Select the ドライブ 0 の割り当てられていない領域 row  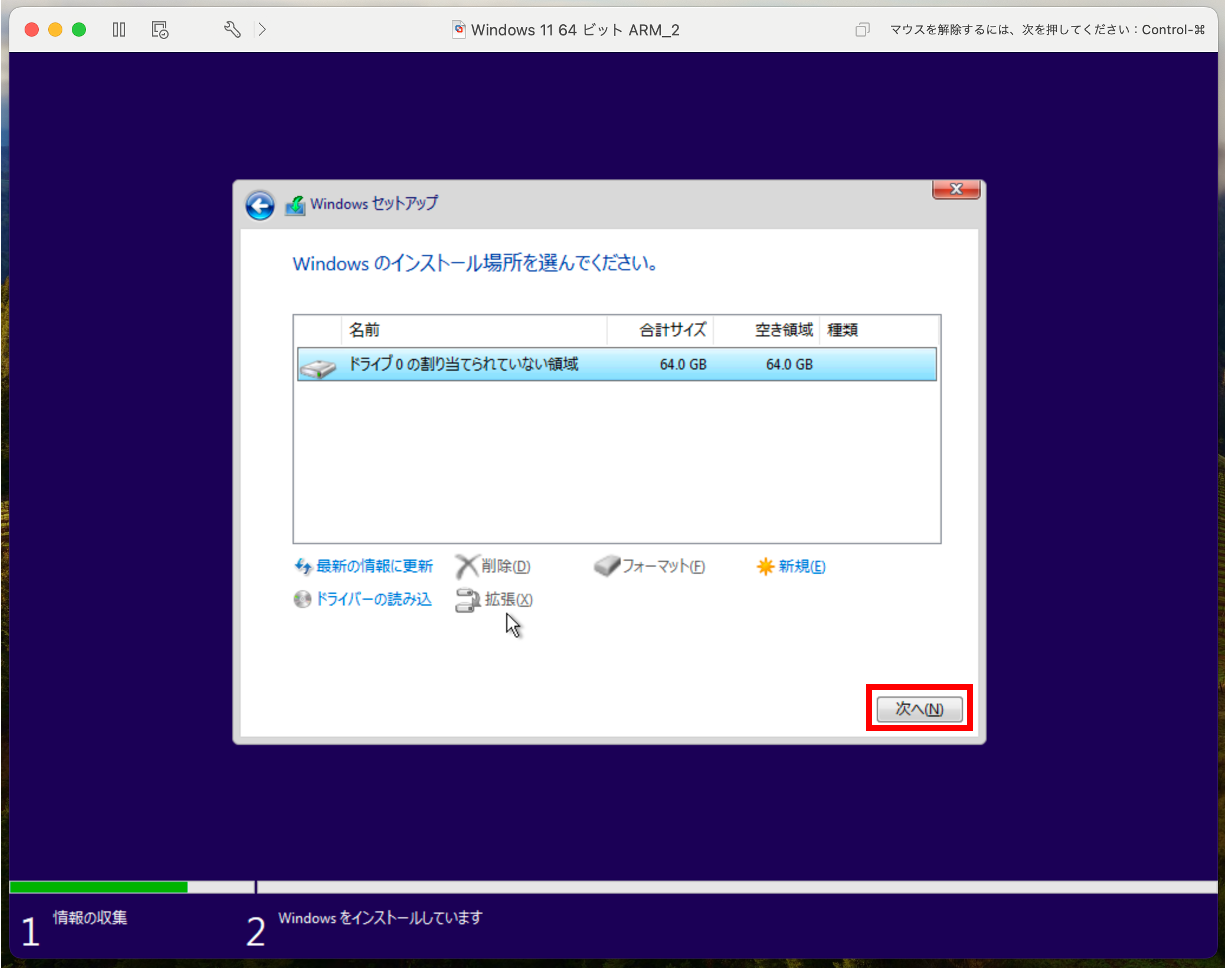(617, 365)
